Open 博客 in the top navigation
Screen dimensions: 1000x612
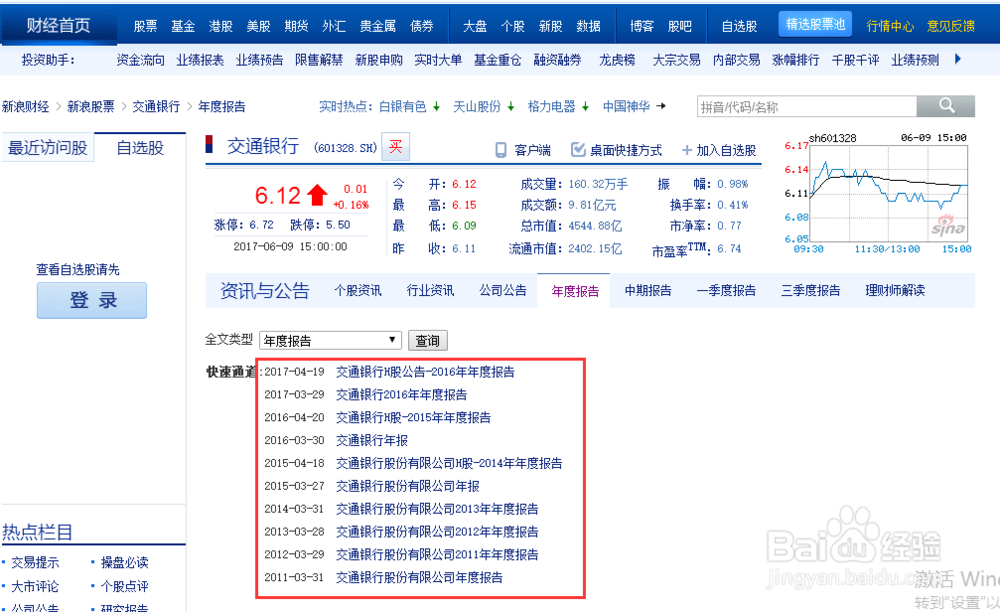[642, 26]
